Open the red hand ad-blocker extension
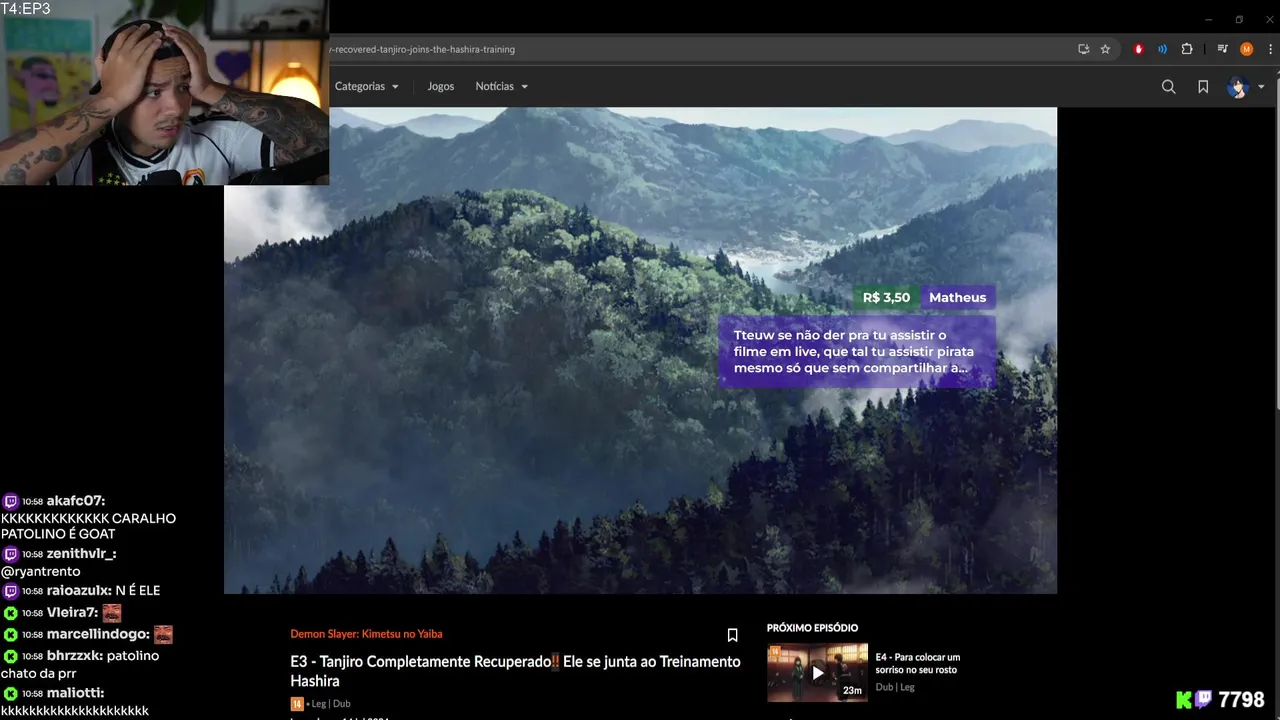 tap(1138, 49)
